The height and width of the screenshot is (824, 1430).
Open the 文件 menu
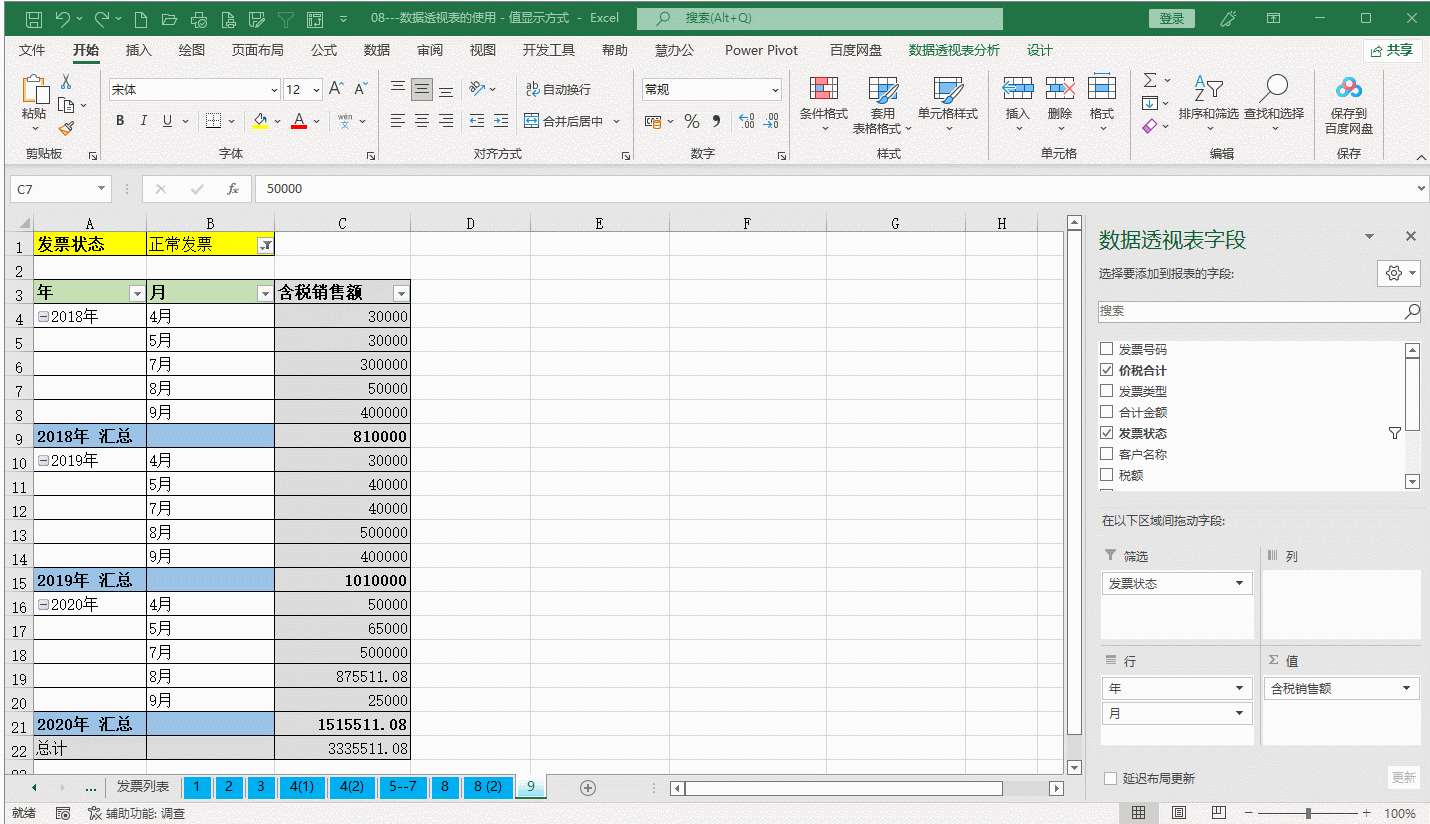click(32, 50)
